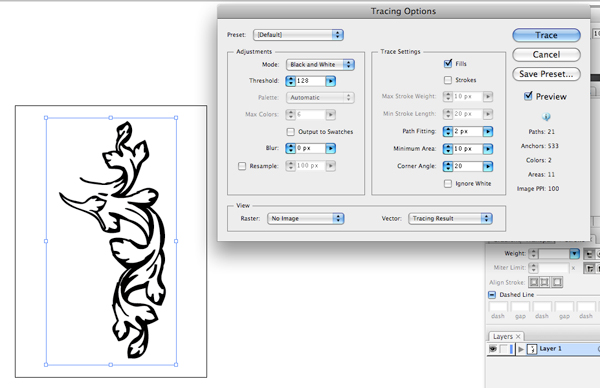Click the Threshold value field

[x=310, y=81]
